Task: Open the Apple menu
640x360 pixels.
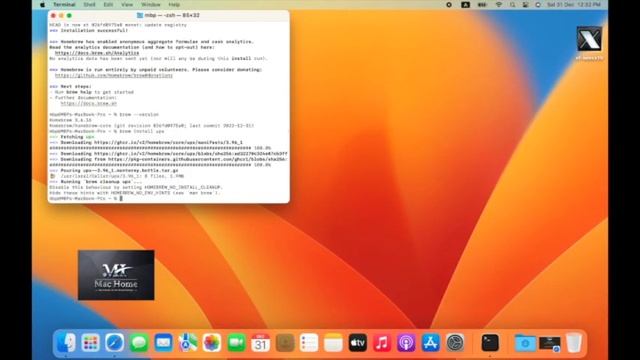Action: [42, 4]
